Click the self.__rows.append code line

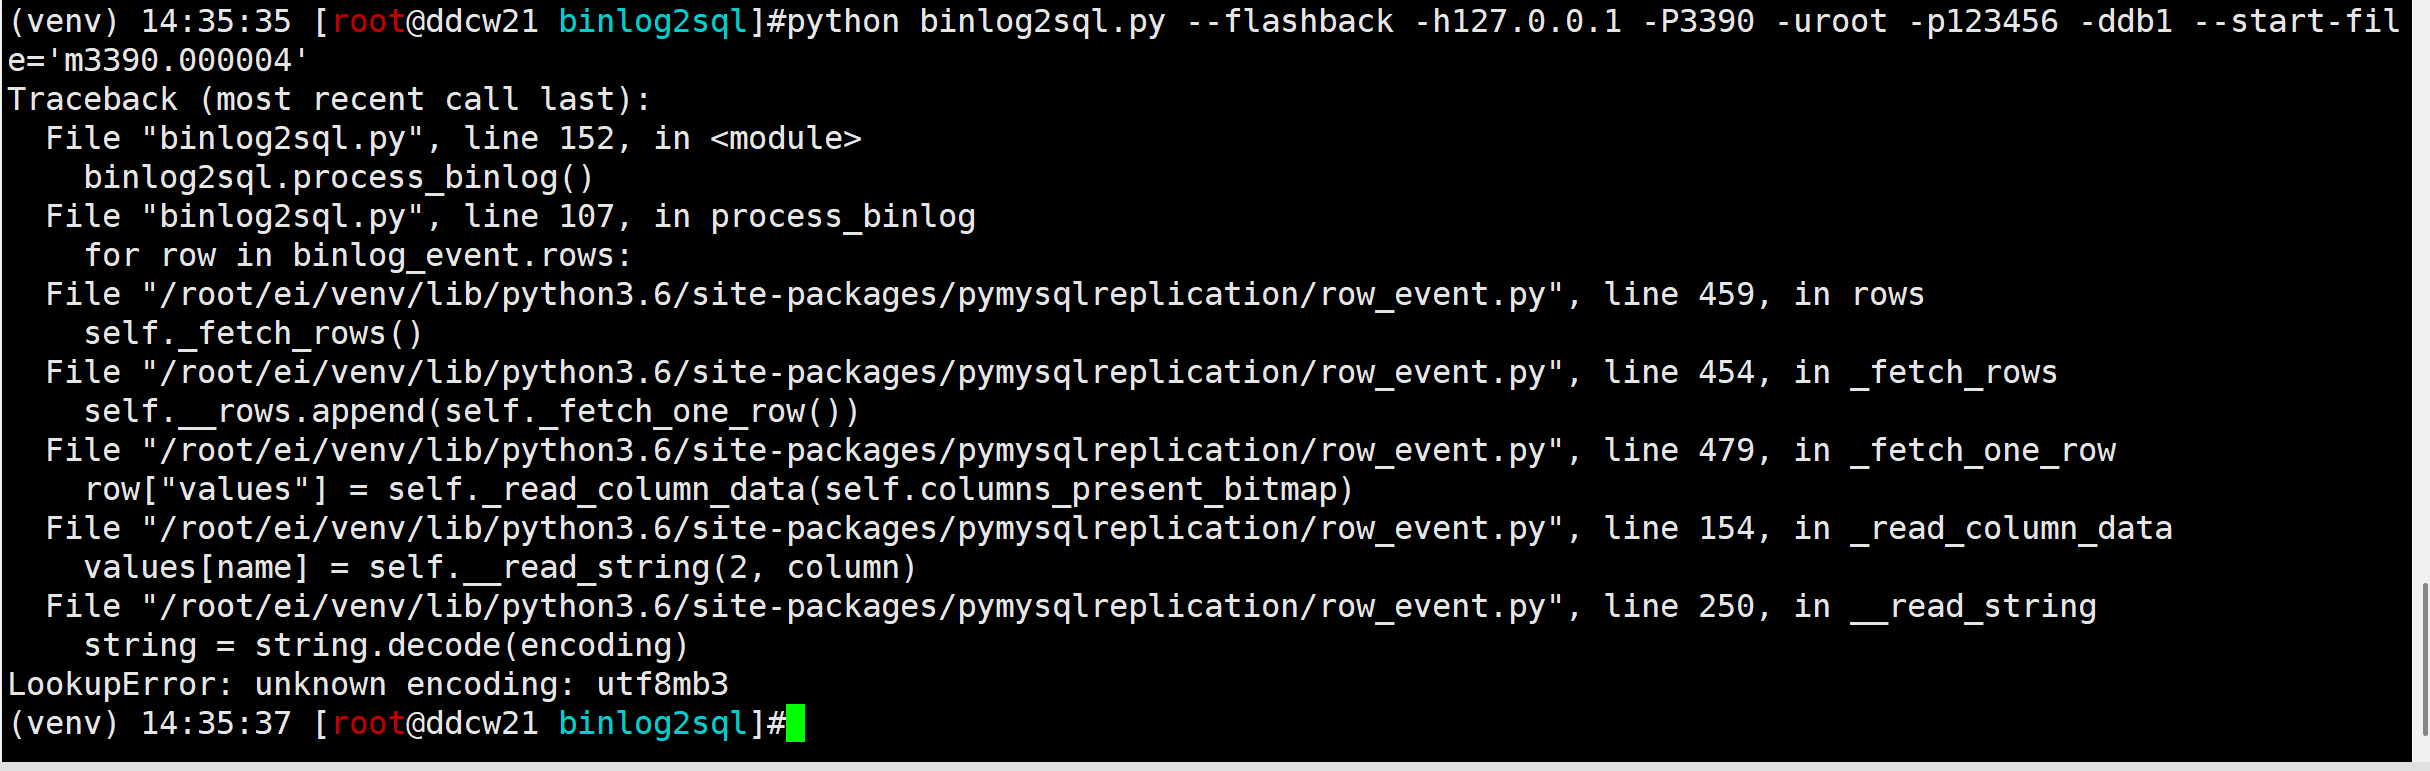[x=471, y=411]
